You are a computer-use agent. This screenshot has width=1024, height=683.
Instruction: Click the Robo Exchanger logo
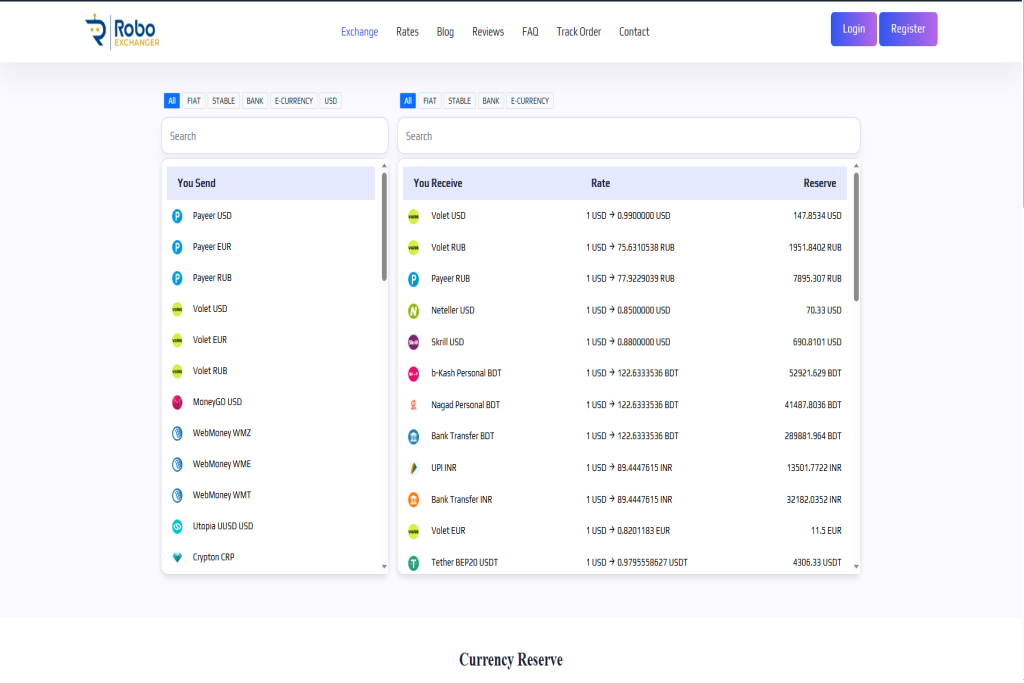tap(122, 31)
